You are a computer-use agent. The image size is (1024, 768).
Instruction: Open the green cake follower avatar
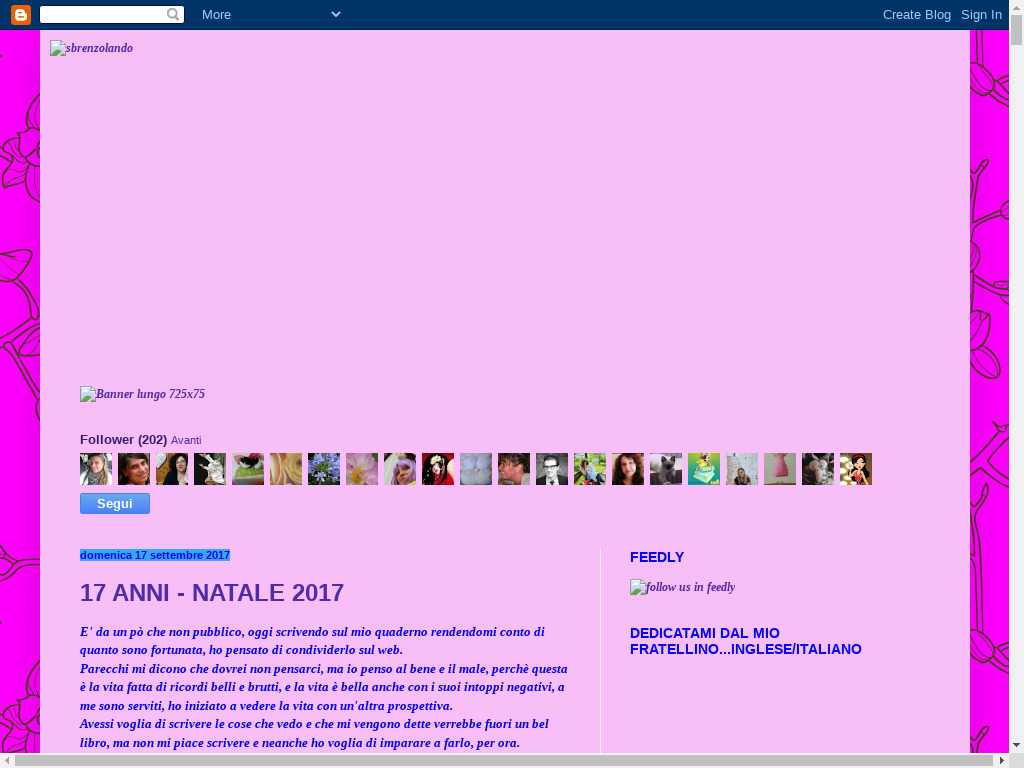click(704, 469)
